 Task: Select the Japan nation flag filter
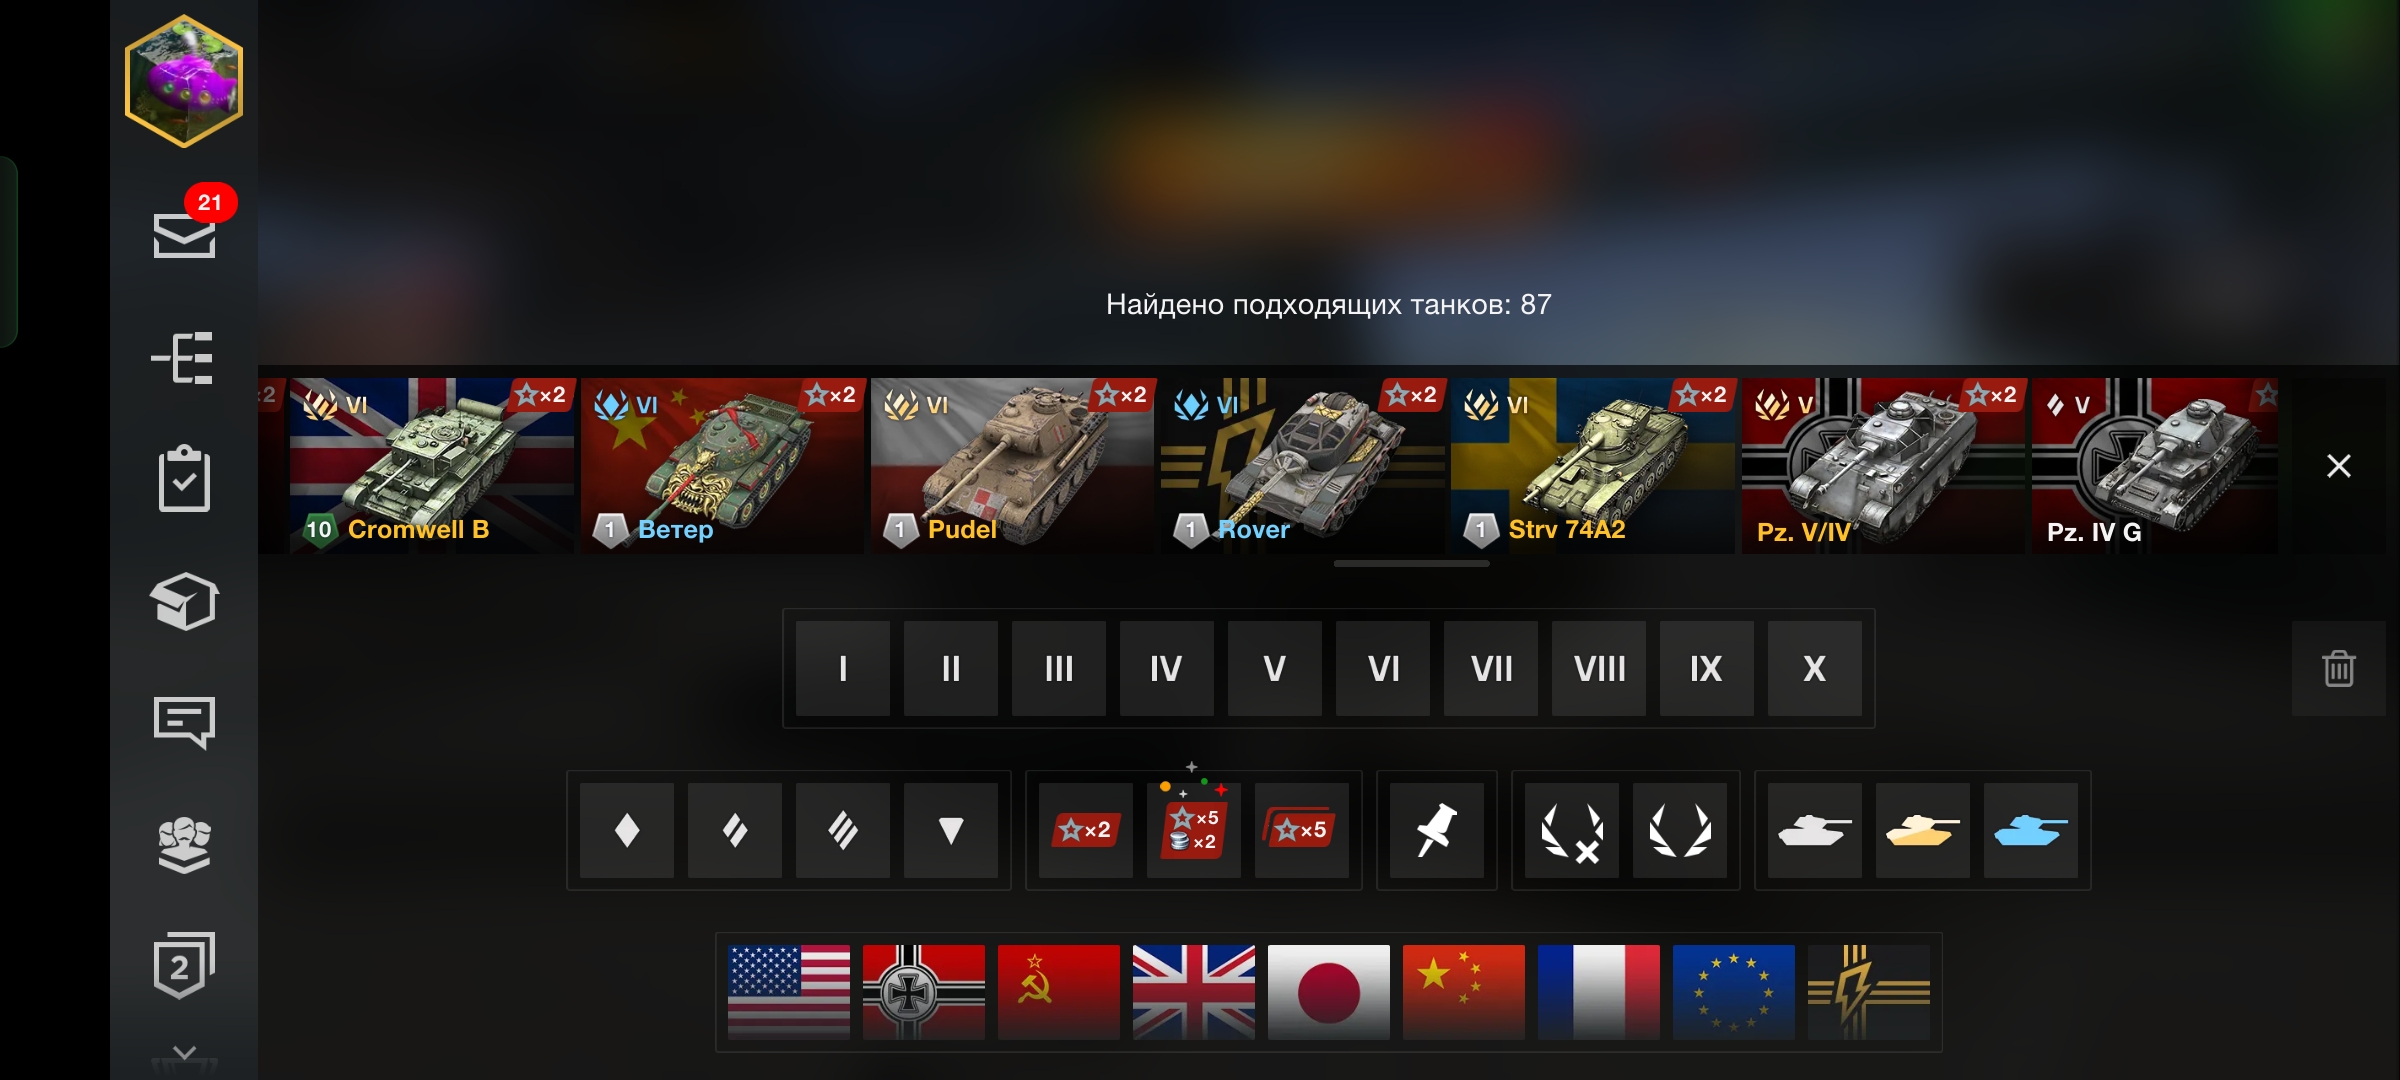pos(1328,992)
